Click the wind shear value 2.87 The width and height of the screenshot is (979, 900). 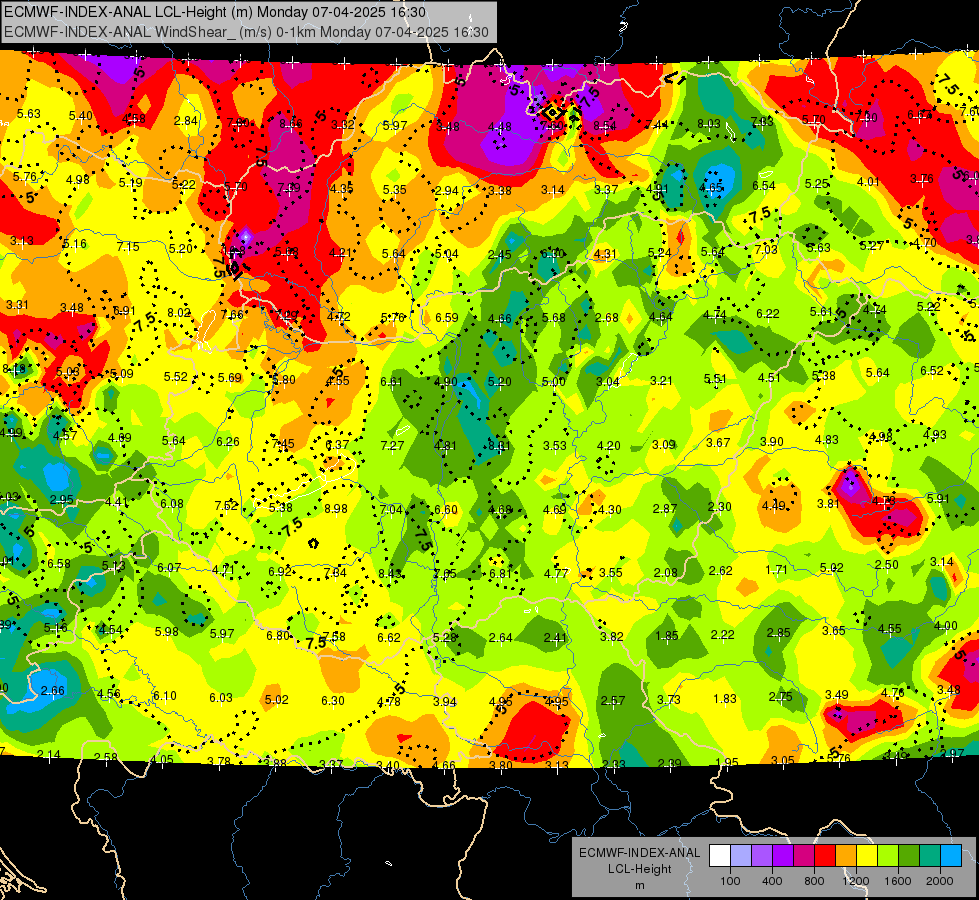[665, 508]
